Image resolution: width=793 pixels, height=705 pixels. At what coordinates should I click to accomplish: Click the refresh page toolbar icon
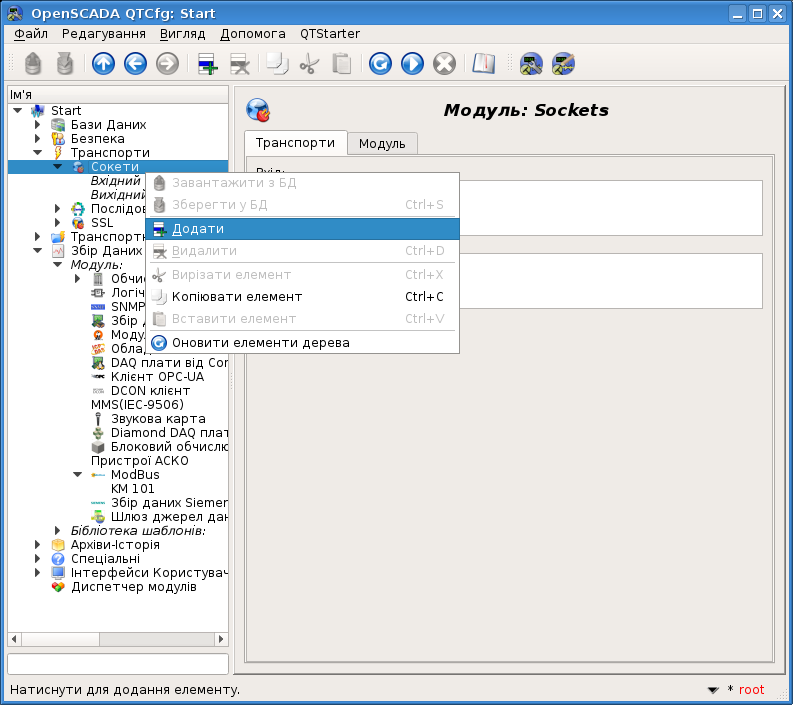(380, 64)
